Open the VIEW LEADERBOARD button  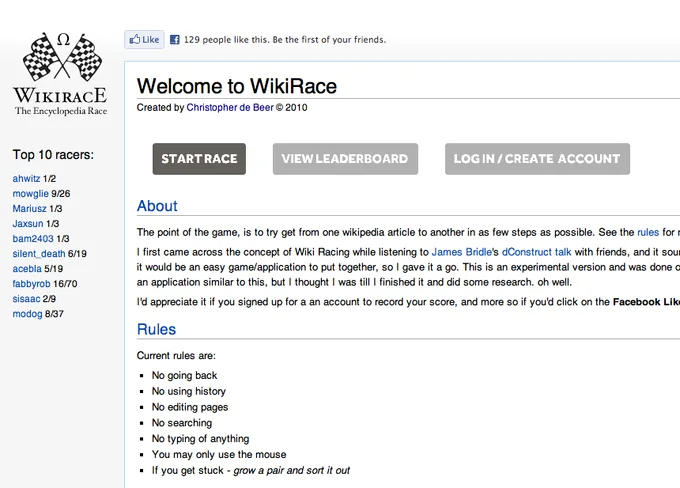tap(345, 159)
